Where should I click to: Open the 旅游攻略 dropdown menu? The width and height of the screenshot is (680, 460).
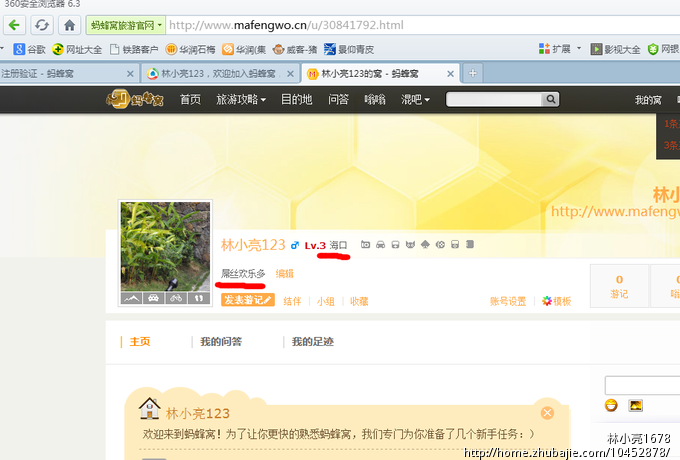[x=241, y=99]
